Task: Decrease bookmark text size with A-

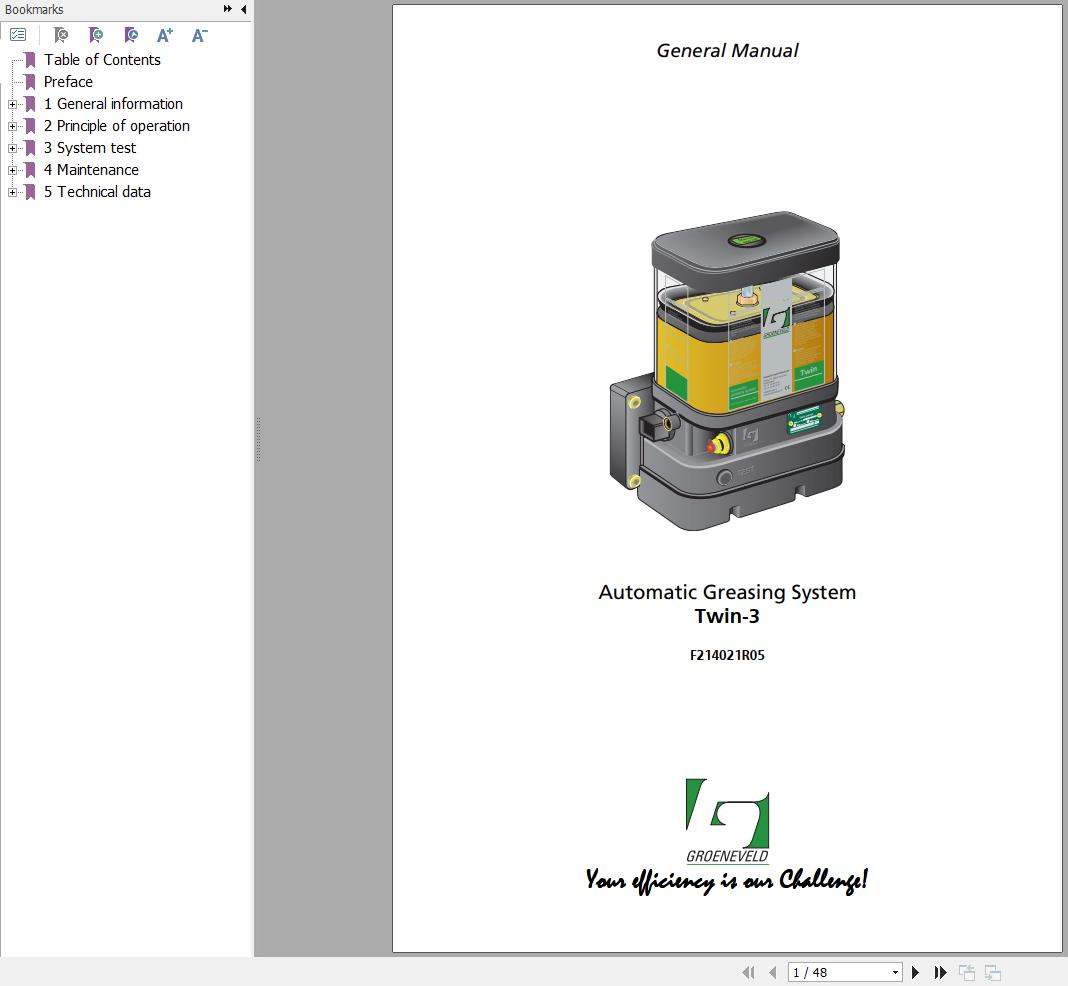Action: (x=199, y=35)
